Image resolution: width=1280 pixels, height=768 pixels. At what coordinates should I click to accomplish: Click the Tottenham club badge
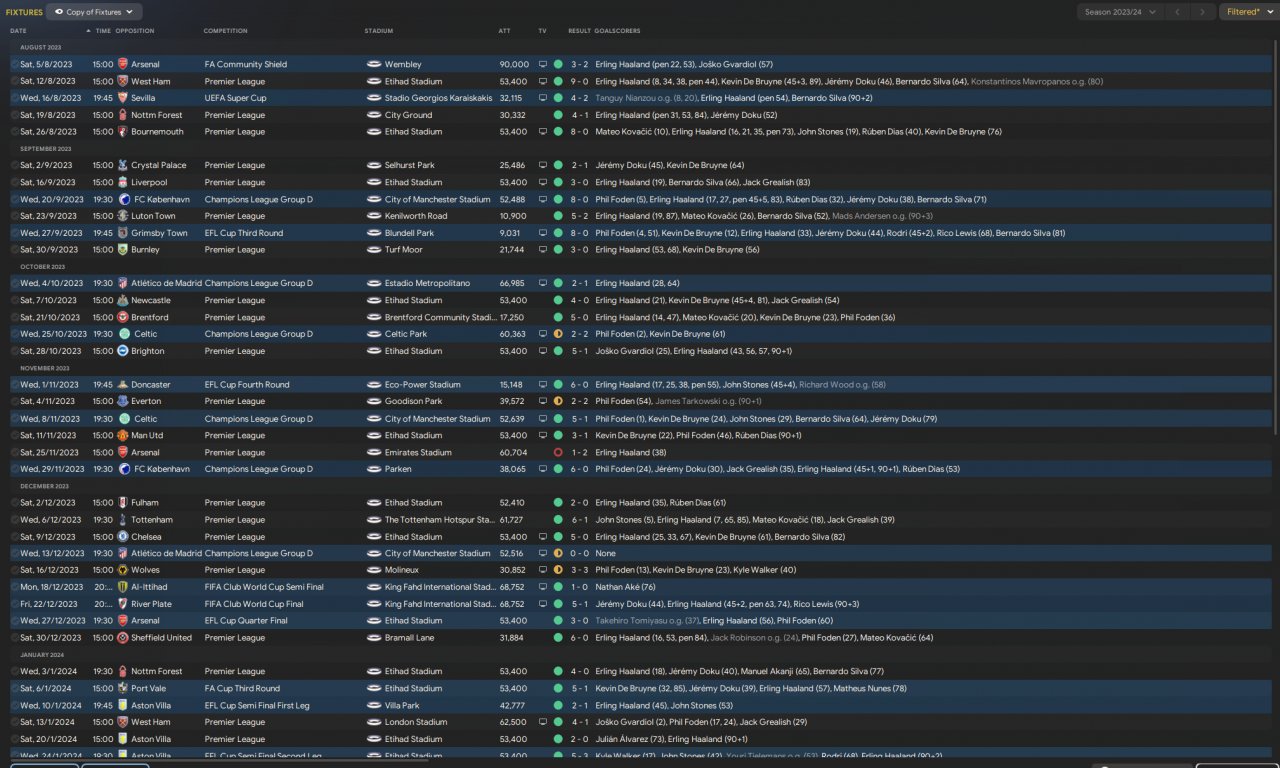point(123,520)
